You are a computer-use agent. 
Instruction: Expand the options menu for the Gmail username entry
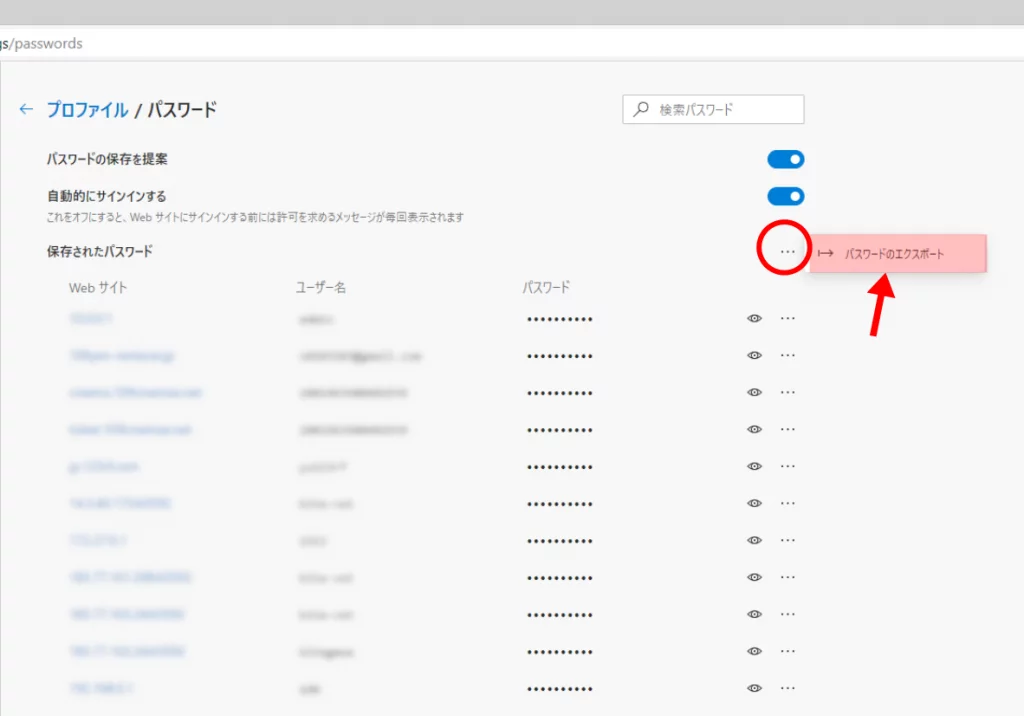coord(788,356)
